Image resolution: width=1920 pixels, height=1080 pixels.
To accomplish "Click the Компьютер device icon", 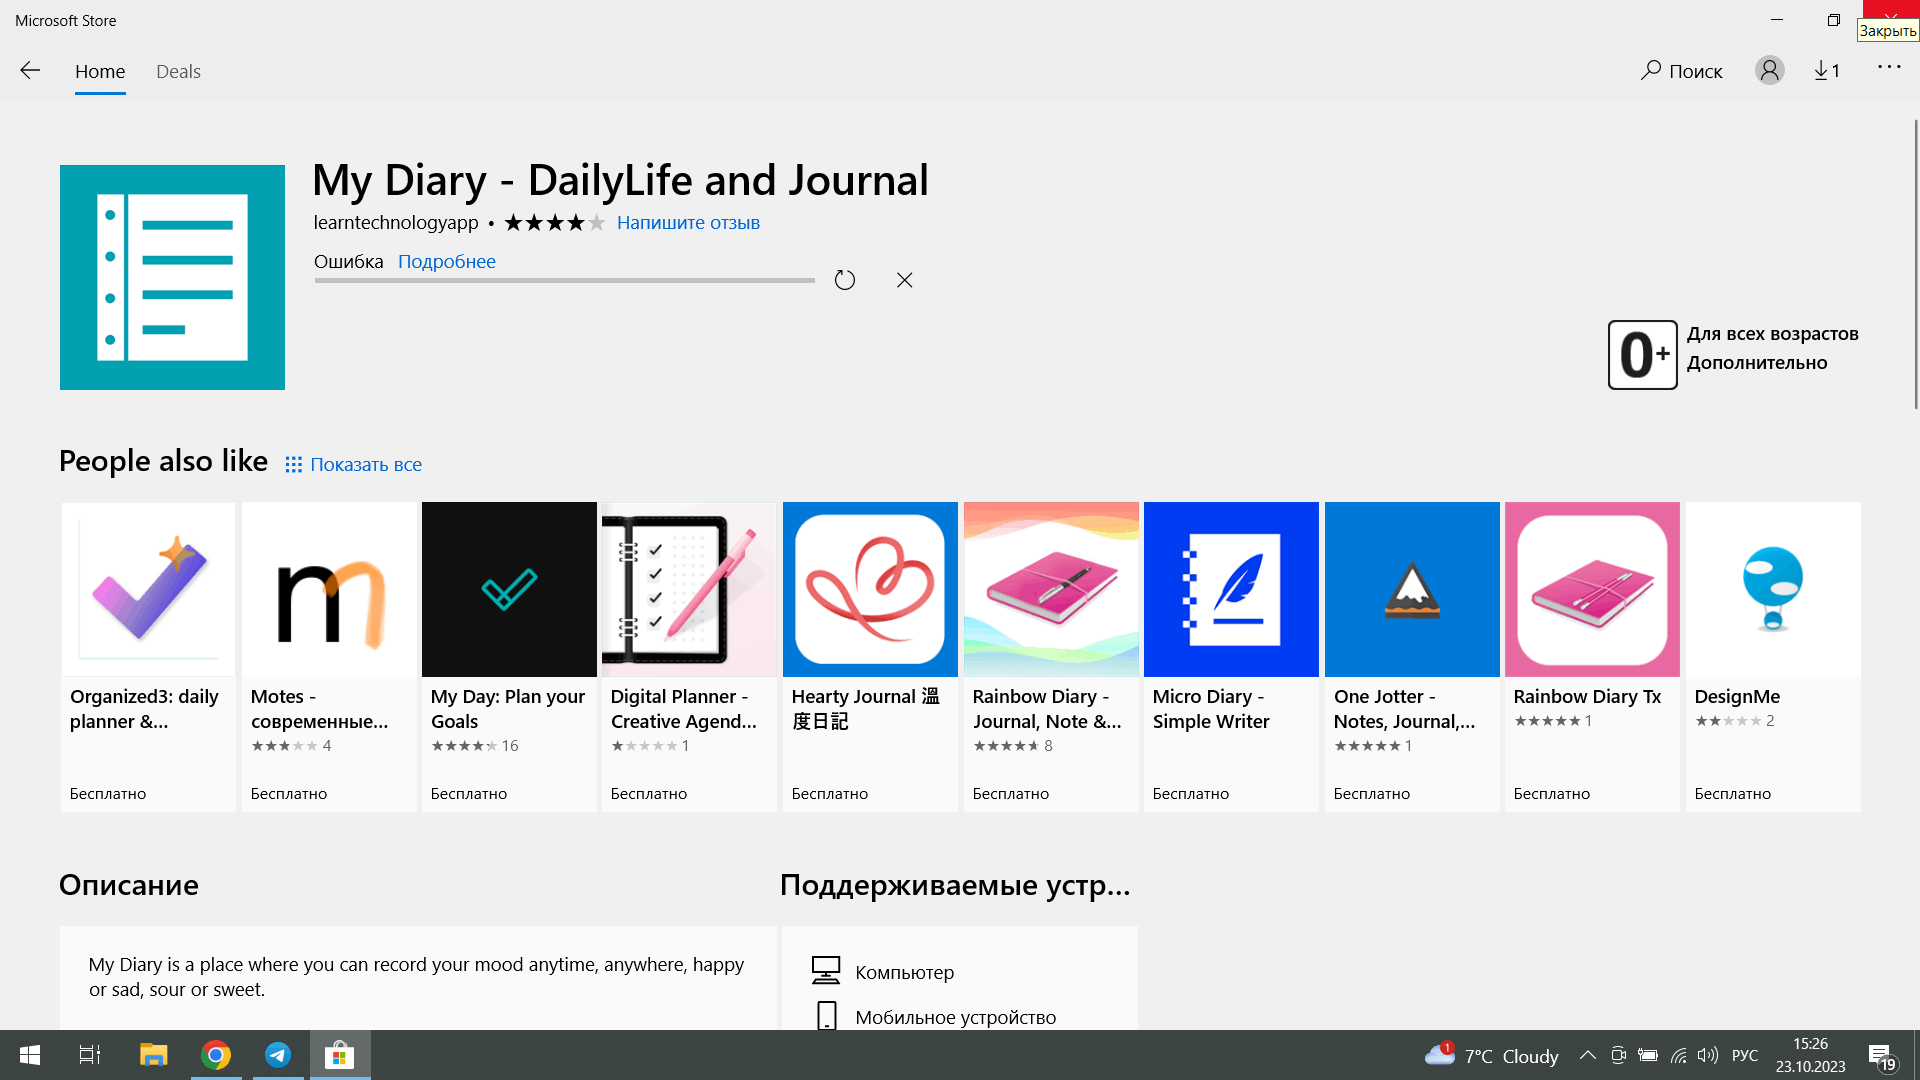I will point(826,970).
